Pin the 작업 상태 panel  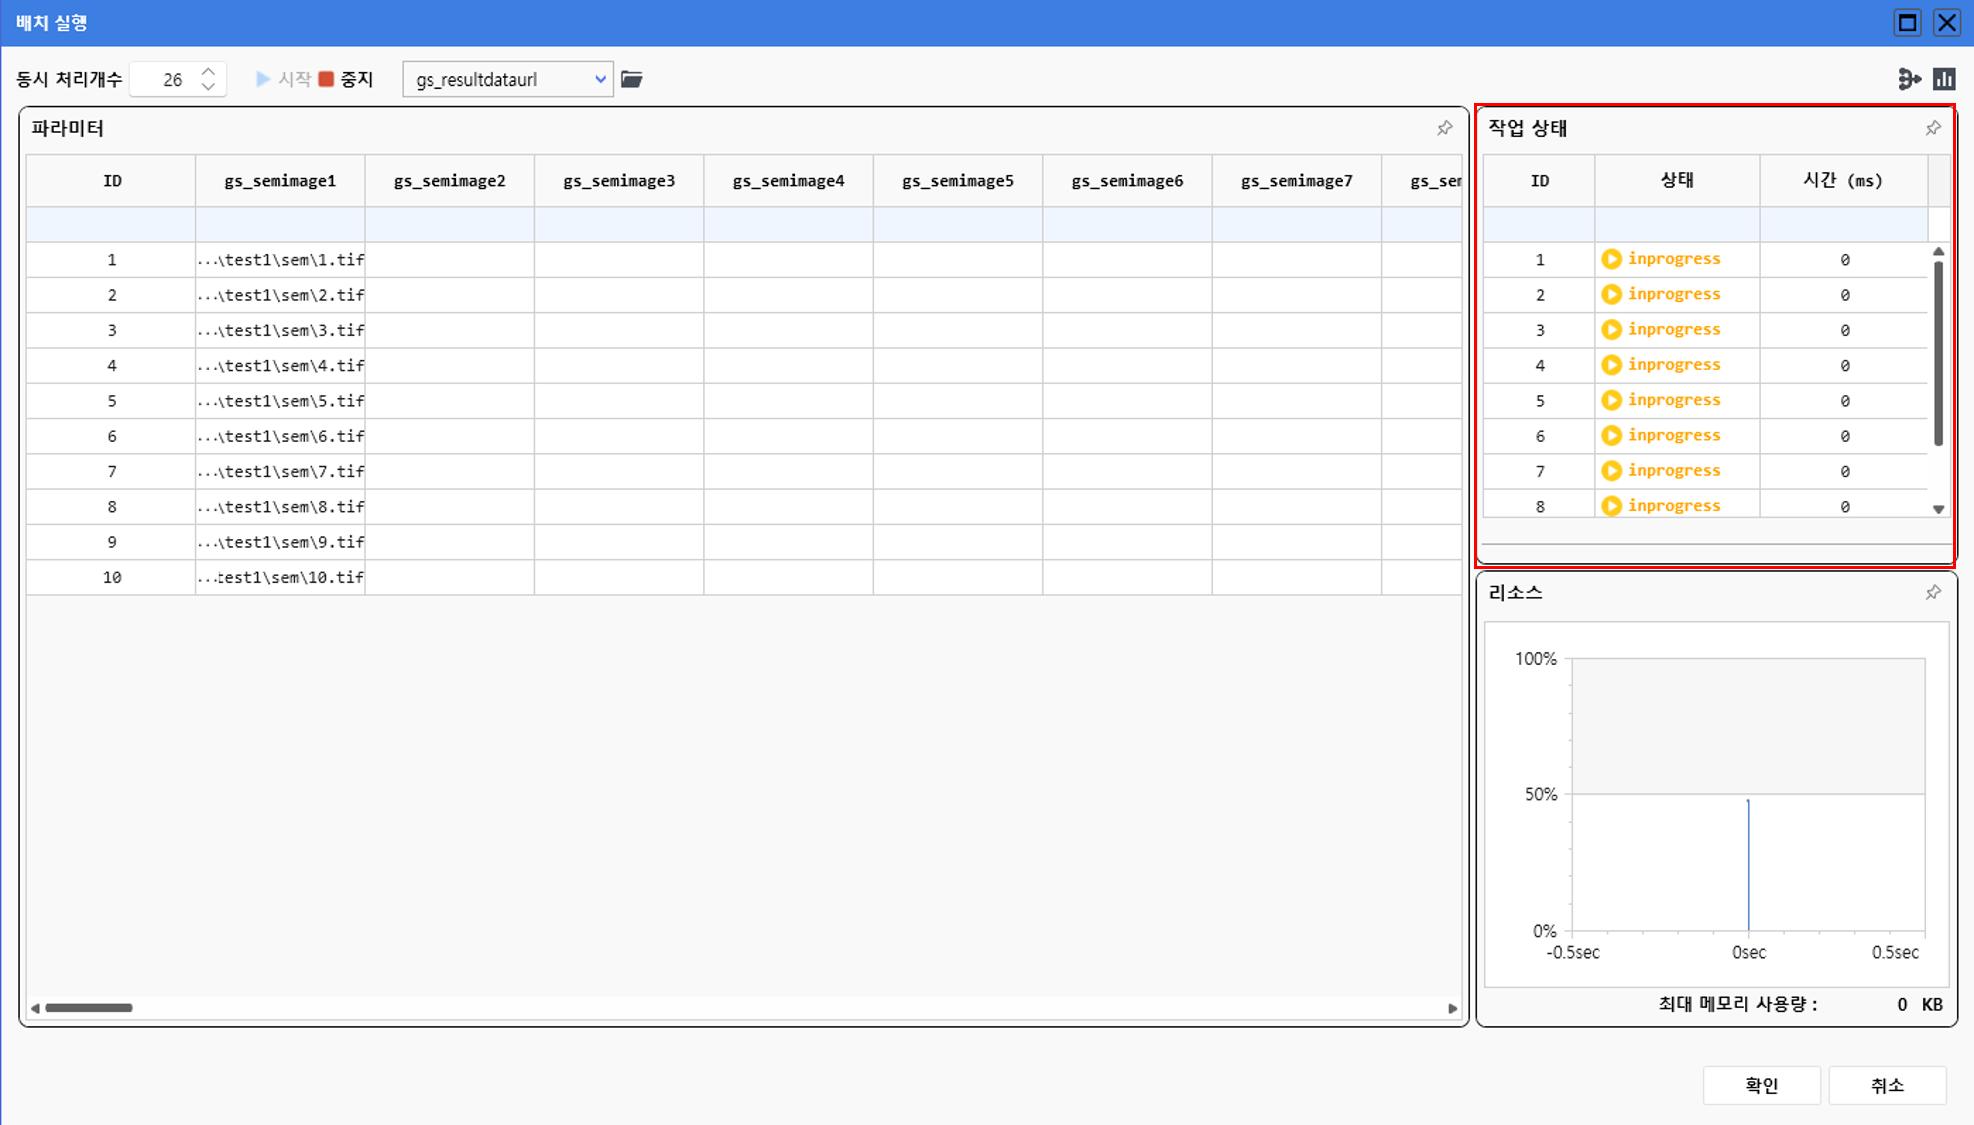click(x=1933, y=128)
